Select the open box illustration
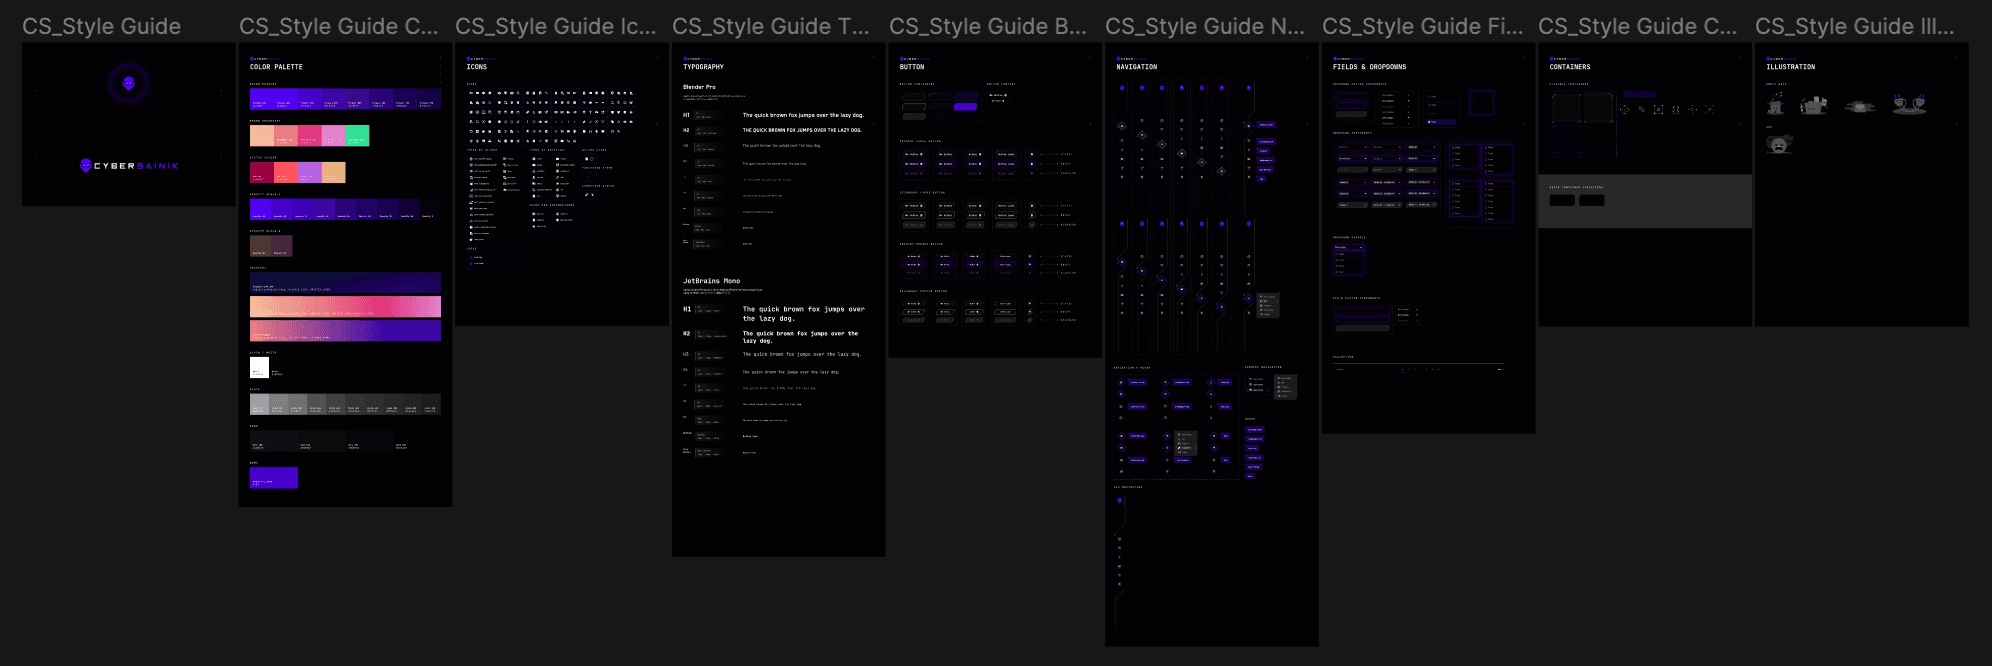1992x666 pixels. (1813, 105)
